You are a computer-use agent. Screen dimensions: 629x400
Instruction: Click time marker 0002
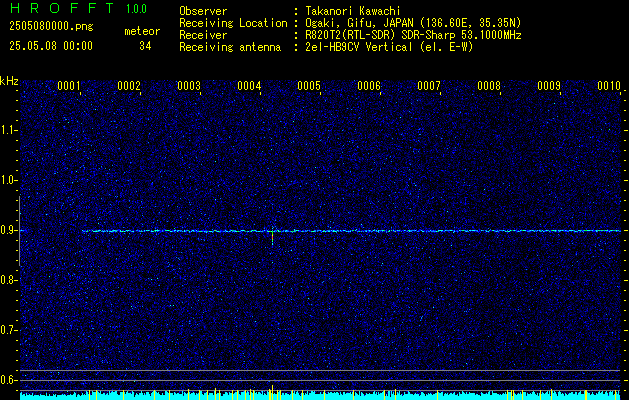tap(129, 86)
